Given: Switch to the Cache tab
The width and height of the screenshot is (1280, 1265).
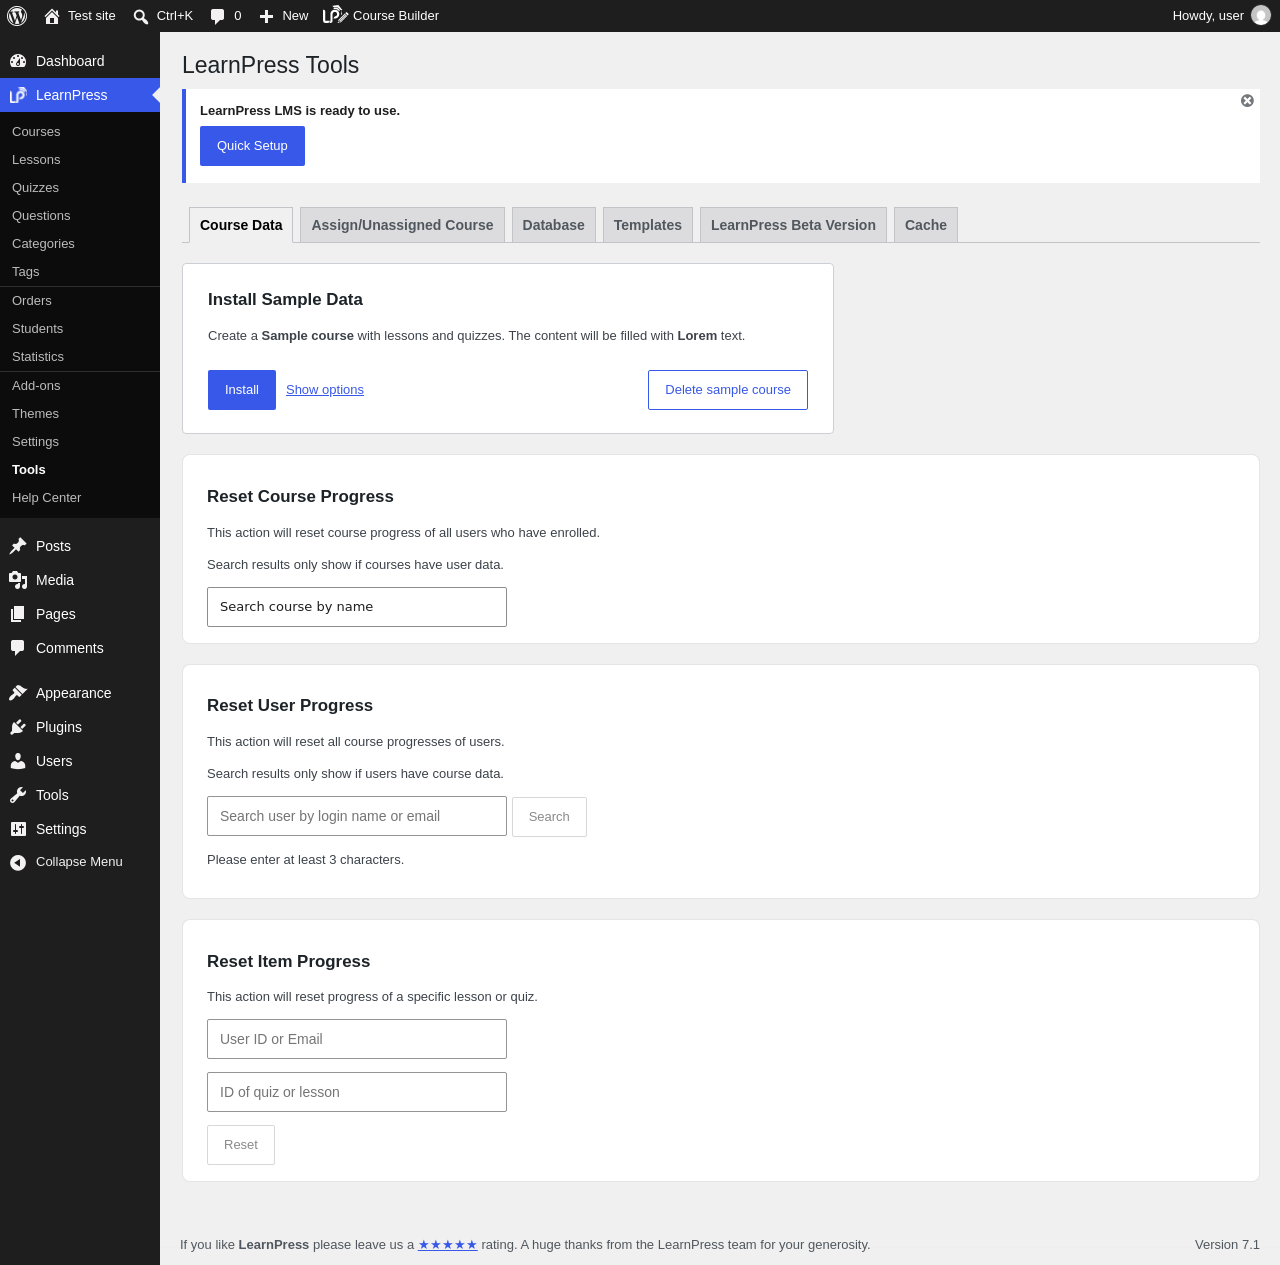Looking at the screenshot, I should point(926,225).
